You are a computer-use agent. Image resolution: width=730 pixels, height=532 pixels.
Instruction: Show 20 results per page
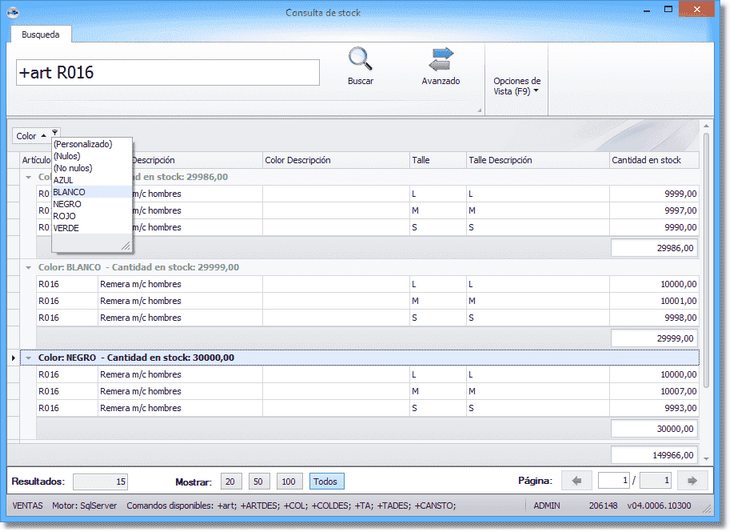pos(231,481)
